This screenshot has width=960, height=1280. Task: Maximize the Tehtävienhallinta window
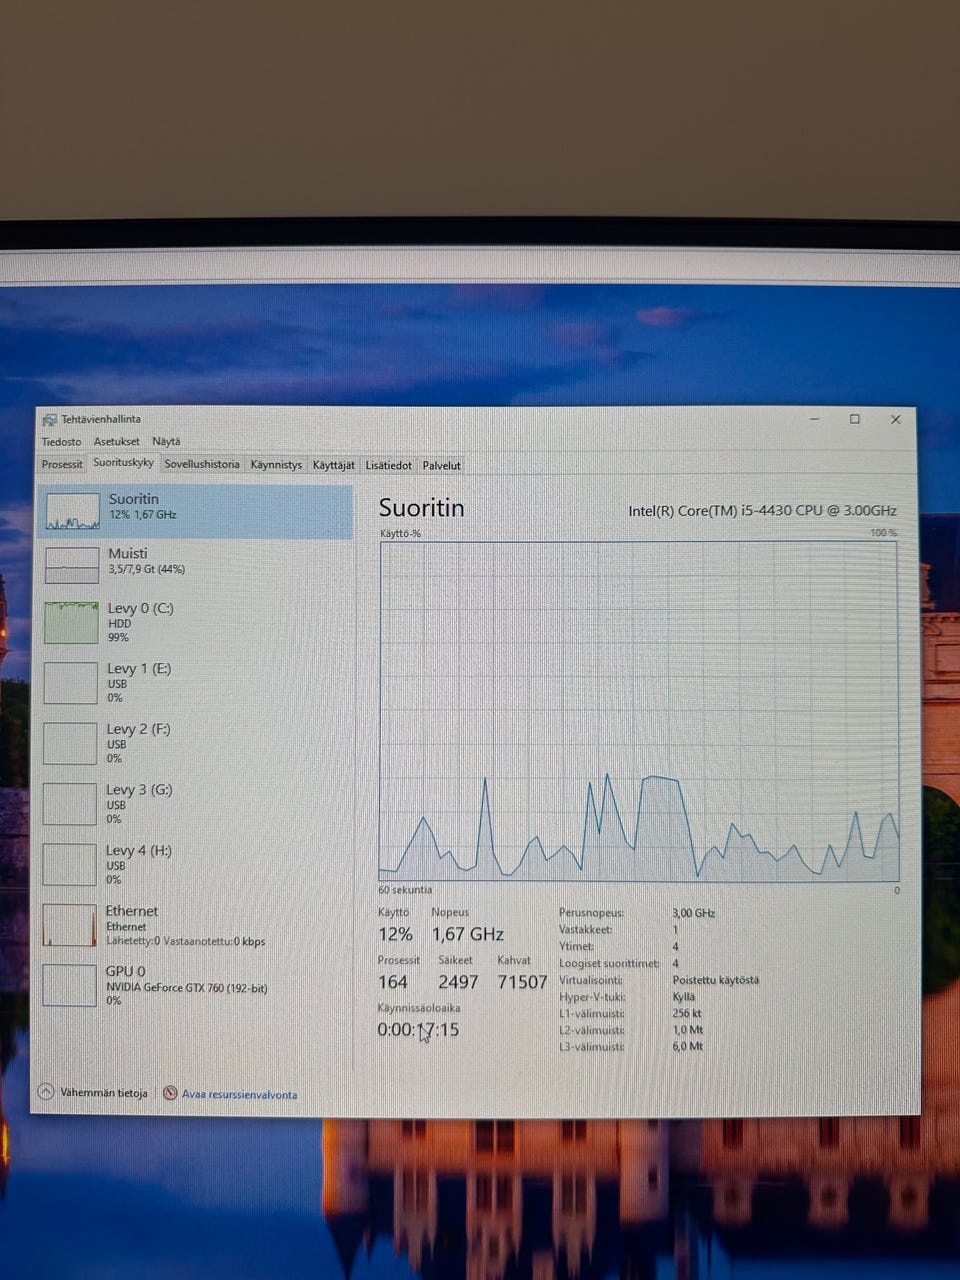click(x=855, y=419)
